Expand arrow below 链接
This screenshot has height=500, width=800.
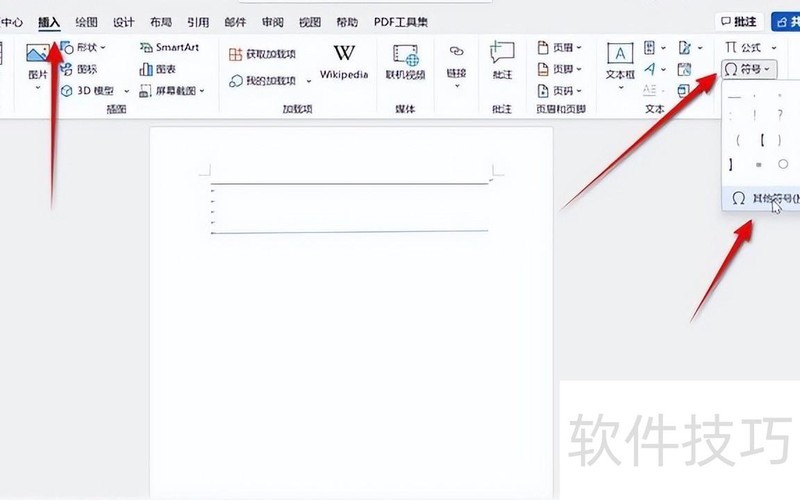457,86
